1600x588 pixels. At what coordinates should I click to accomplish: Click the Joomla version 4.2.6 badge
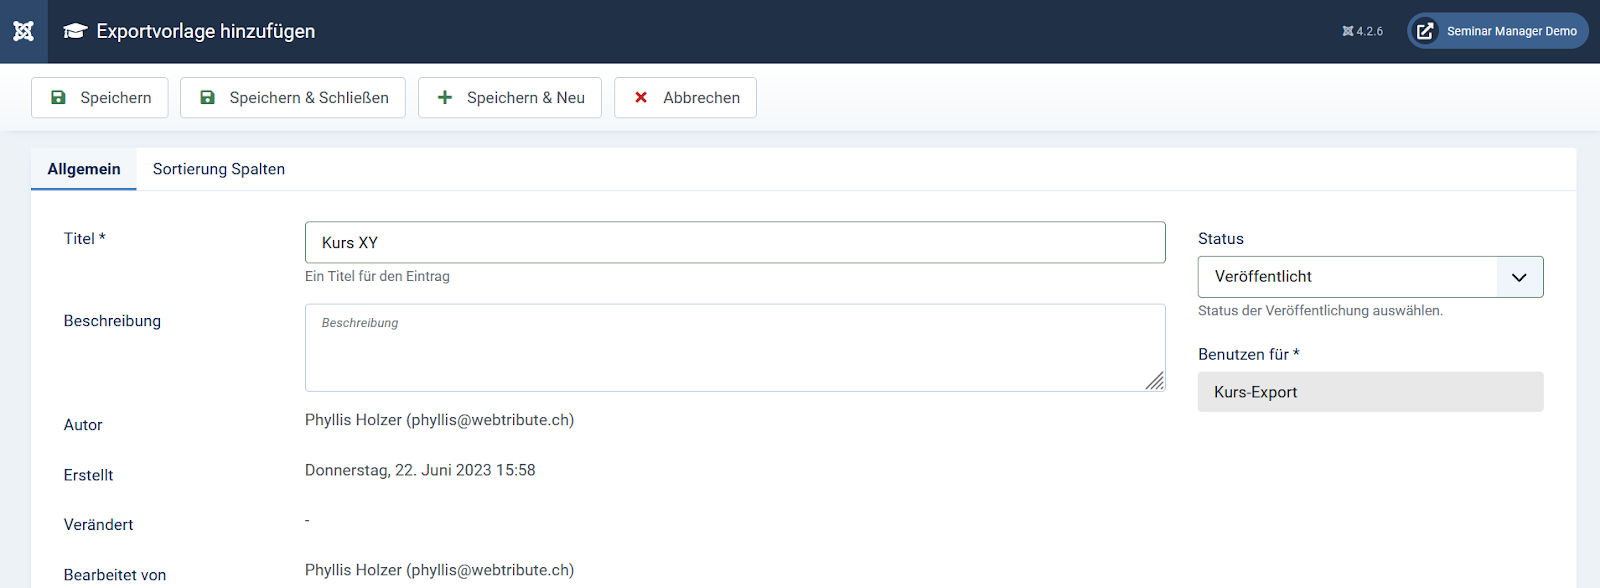coord(1363,31)
